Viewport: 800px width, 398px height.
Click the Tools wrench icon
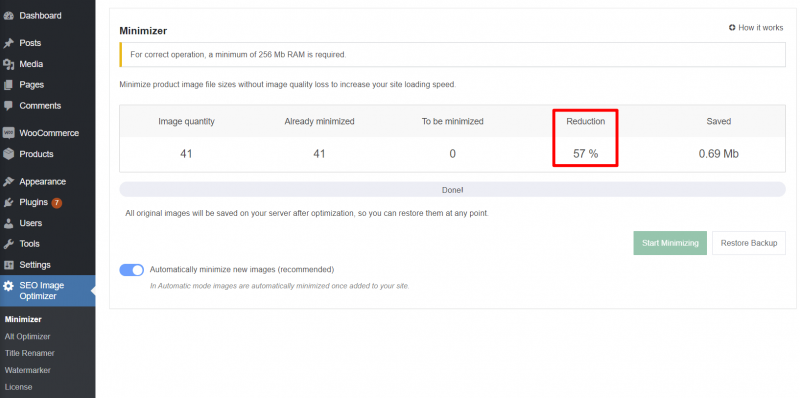(x=8, y=244)
